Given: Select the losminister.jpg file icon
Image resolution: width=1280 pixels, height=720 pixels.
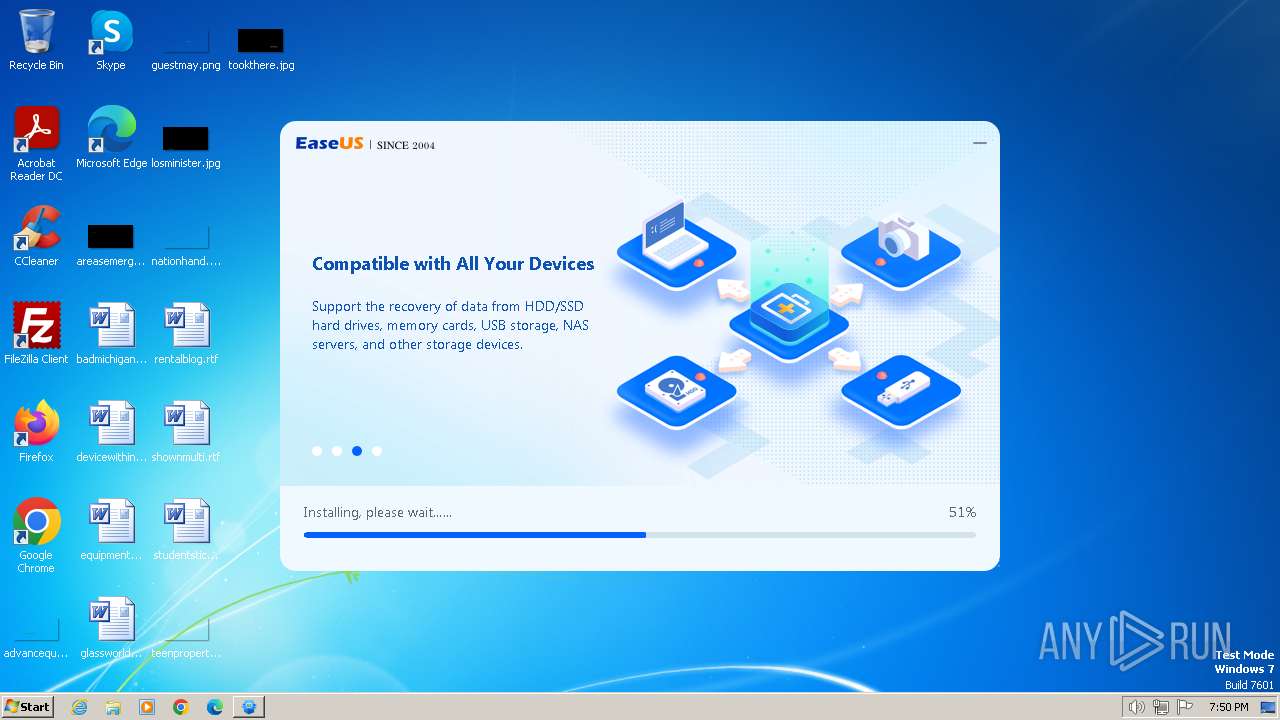Looking at the screenshot, I should (x=186, y=146).
